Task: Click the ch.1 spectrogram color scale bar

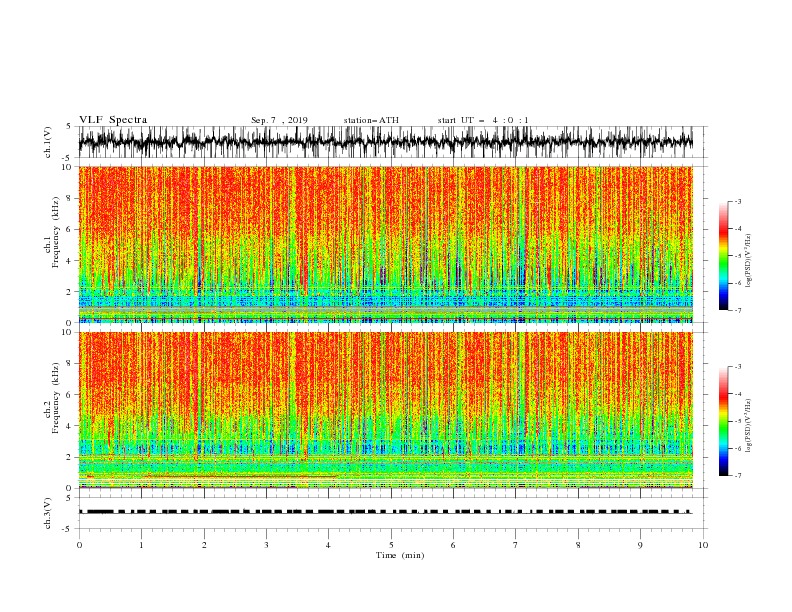Action: [723, 256]
